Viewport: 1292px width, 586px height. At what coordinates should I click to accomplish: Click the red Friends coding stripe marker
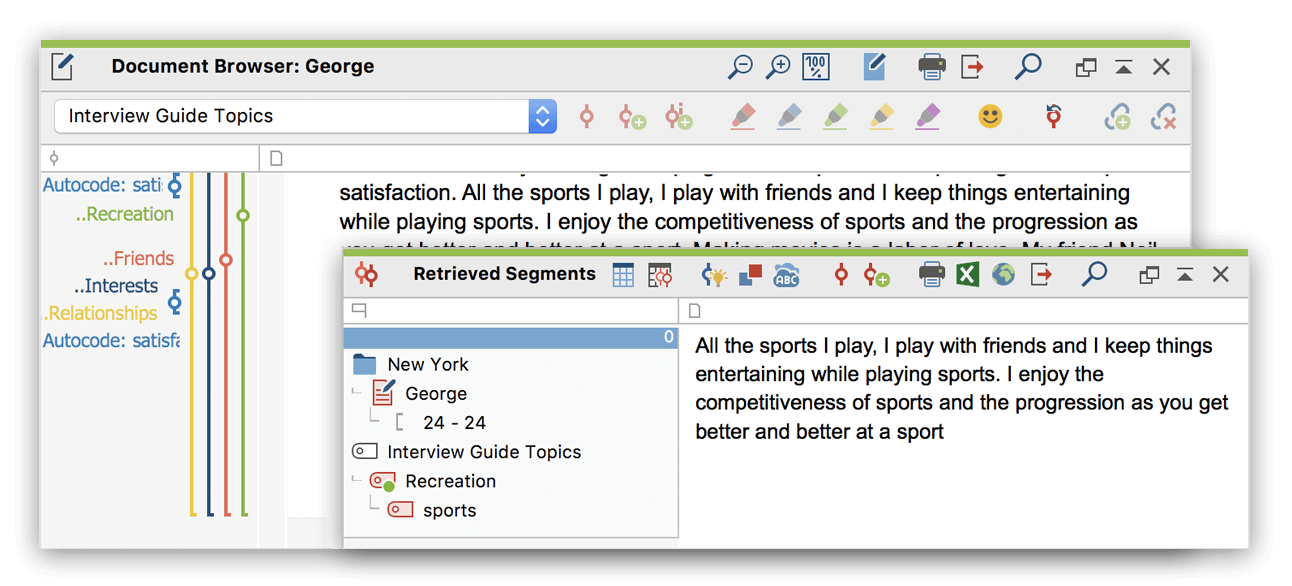point(226,260)
